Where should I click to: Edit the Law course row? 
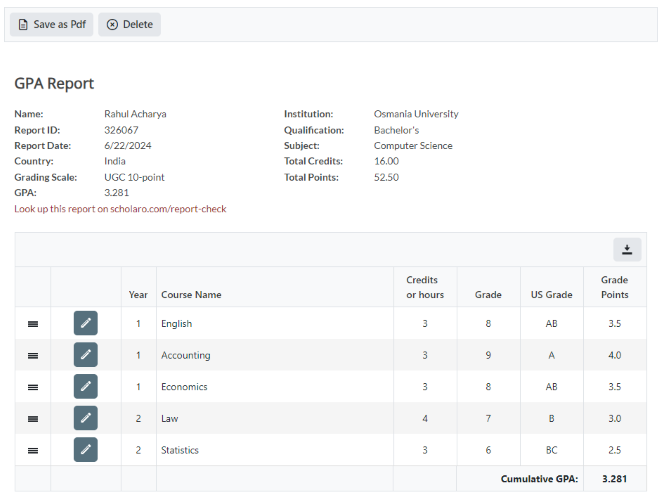[x=86, y=418]
